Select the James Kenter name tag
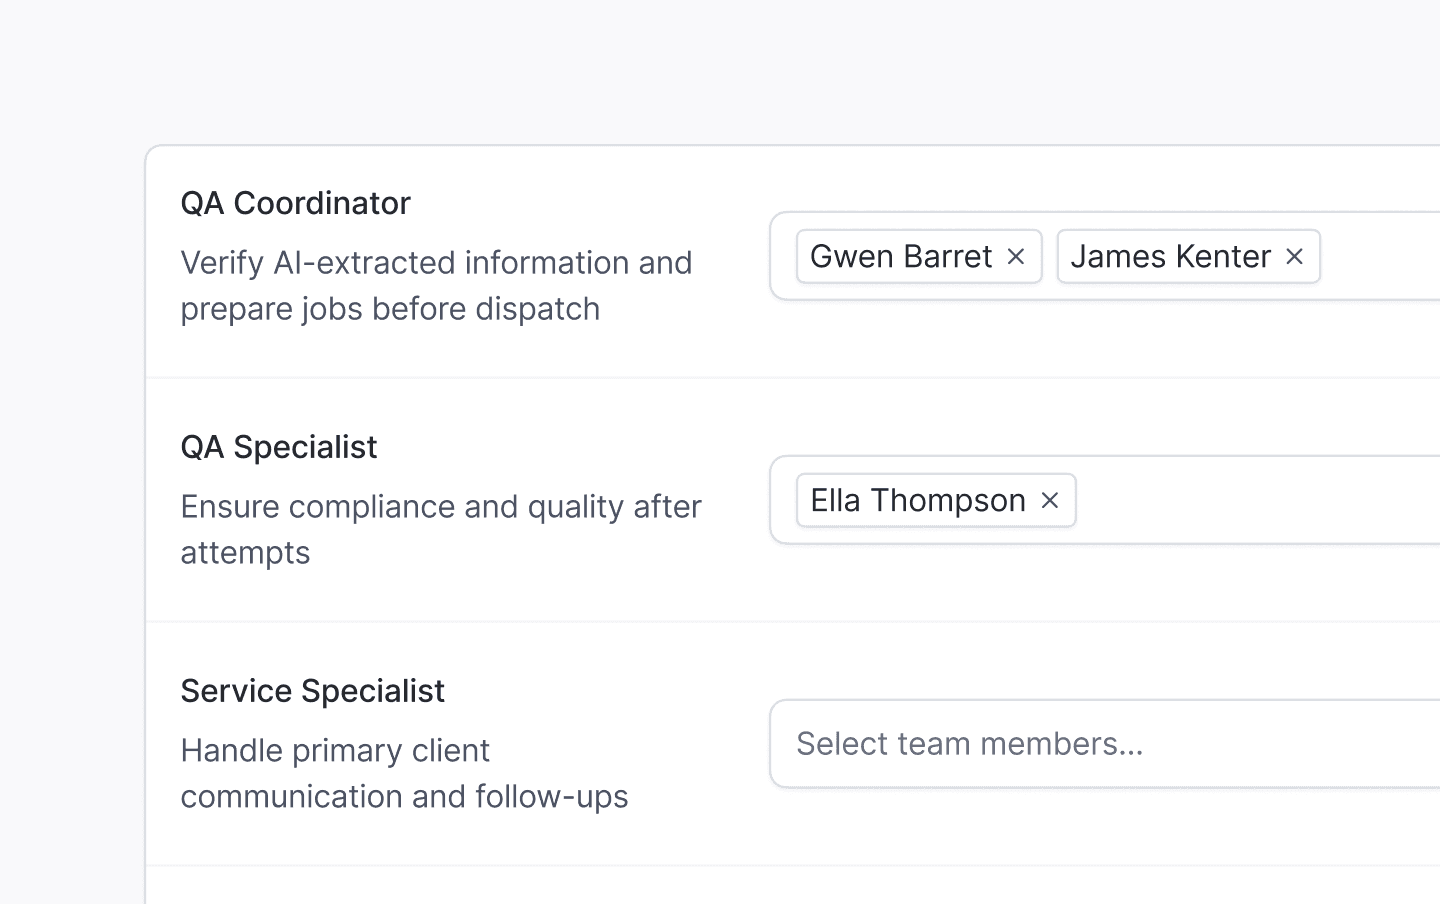 click(1170, 257)
